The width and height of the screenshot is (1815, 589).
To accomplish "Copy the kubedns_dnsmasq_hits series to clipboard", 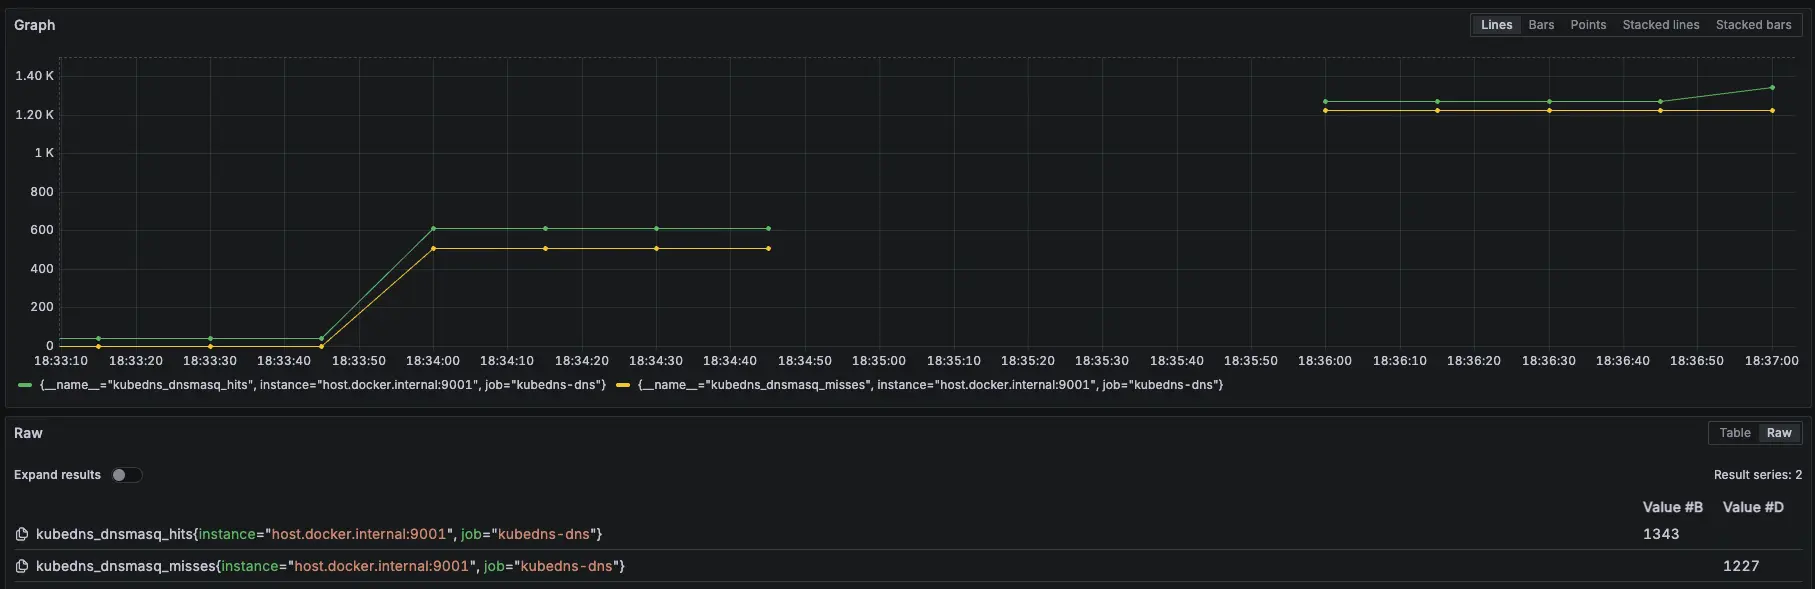I will (x=22, y=535).
